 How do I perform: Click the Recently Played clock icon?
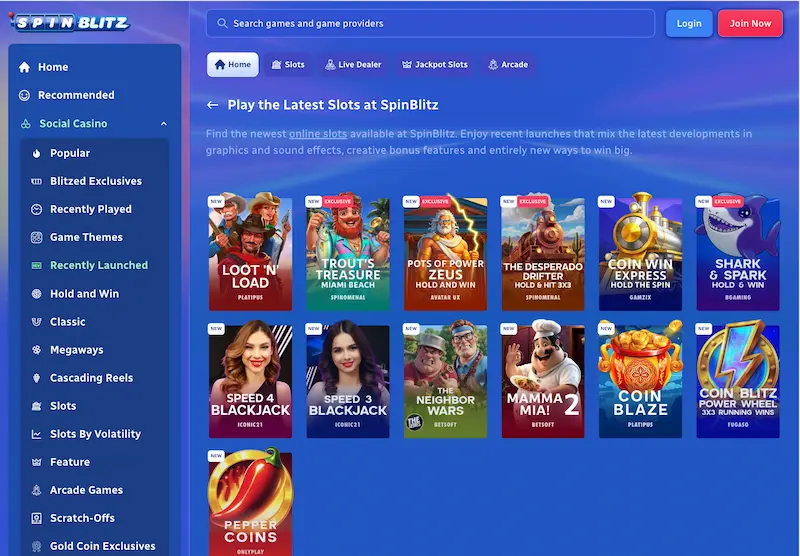point(36,210)
